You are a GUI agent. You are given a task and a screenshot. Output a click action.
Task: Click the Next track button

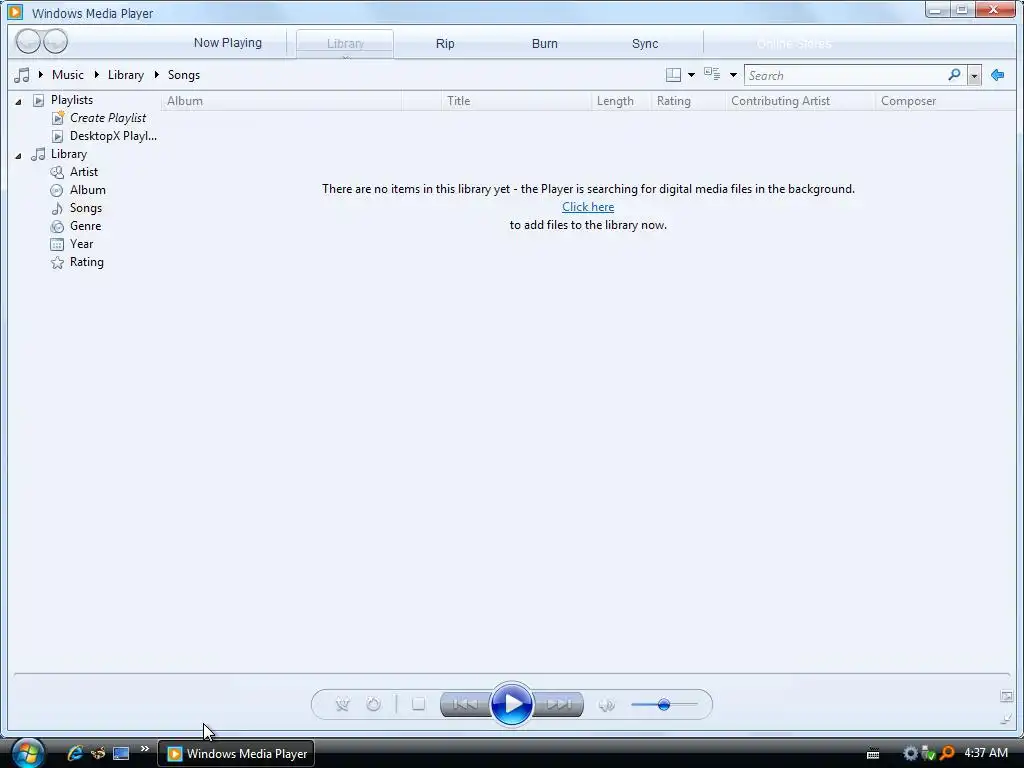pyautogui.click(x=558, y=704)
